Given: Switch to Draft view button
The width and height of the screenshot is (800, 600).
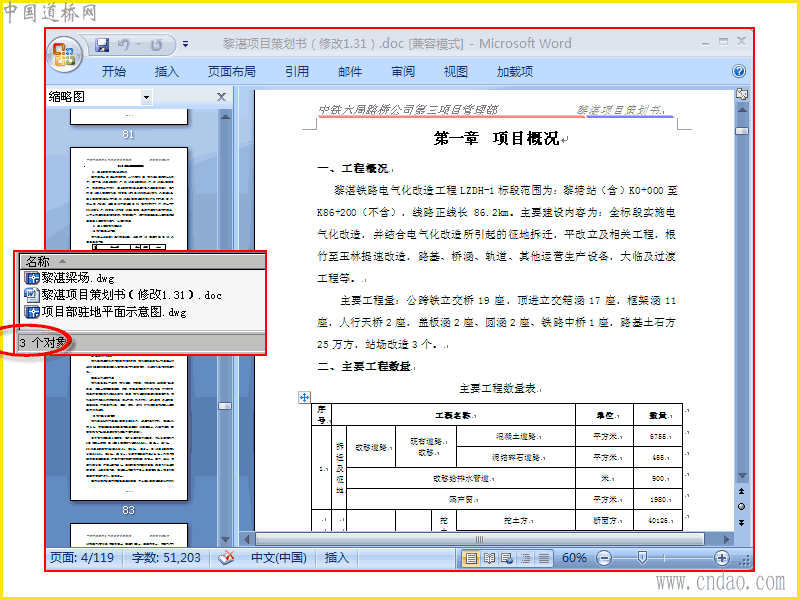Looking at the screenshot, I should pos(544,558).
